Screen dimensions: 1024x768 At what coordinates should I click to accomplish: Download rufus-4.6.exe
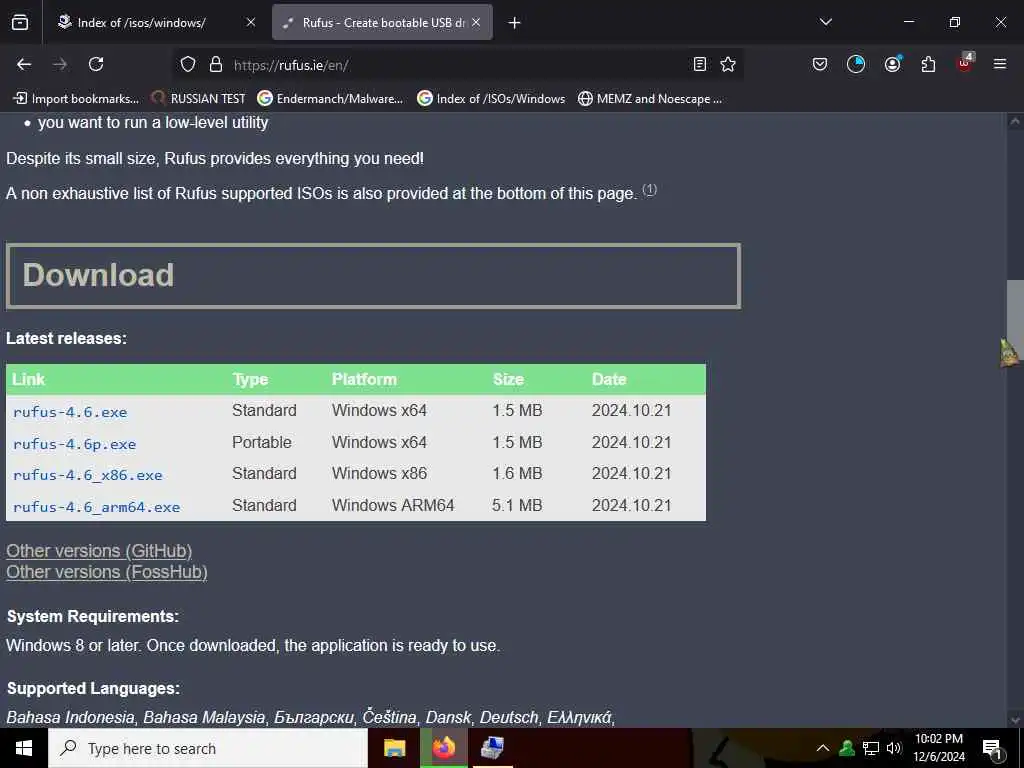tap(70, 412)
